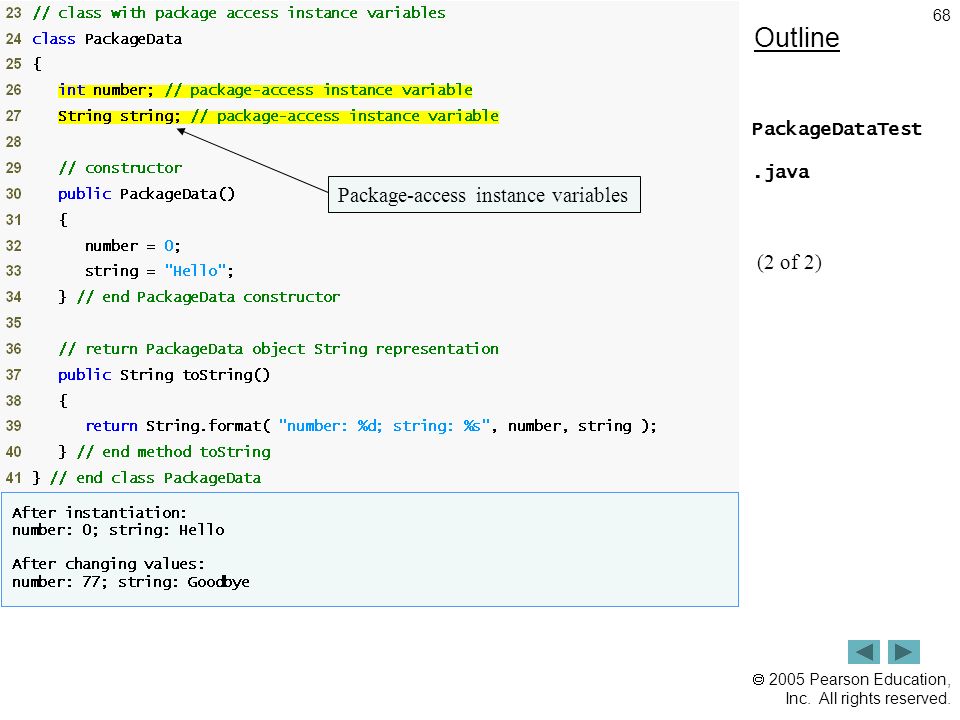Click string = "Hello"; statement
This screenshot has height=720, width=960.
coord(159,271)
